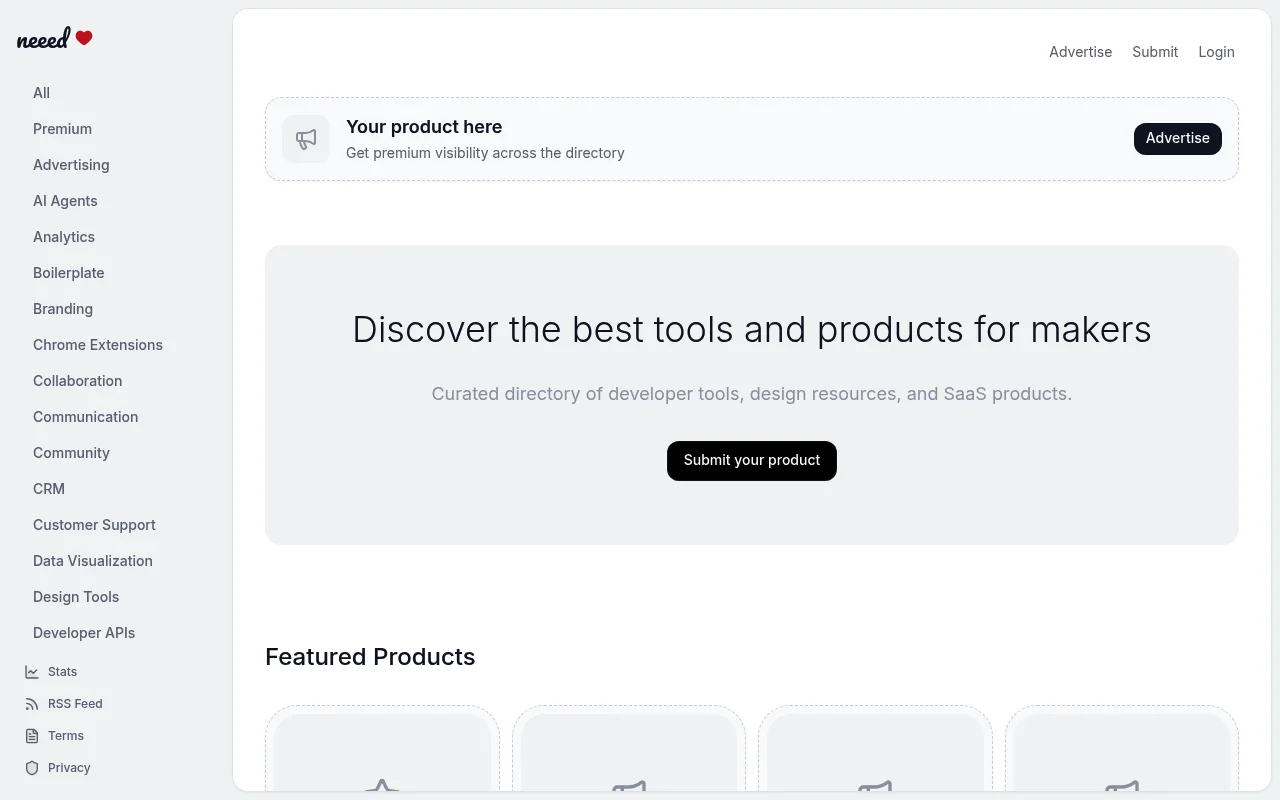Click the RSS Feed icon
The width and height of the screenshot is (1280, 800).
tap(32, 703)
